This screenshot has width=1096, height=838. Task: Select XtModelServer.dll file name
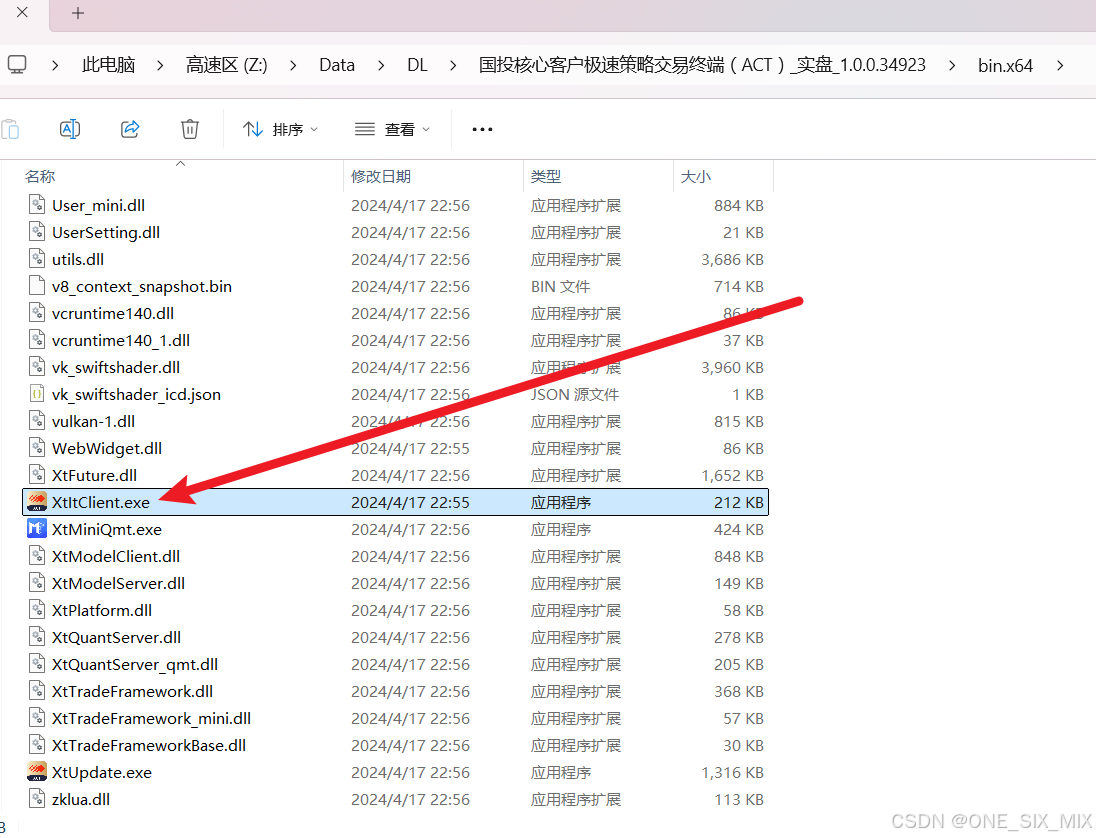pyautogui.click(x=118, y=583)
